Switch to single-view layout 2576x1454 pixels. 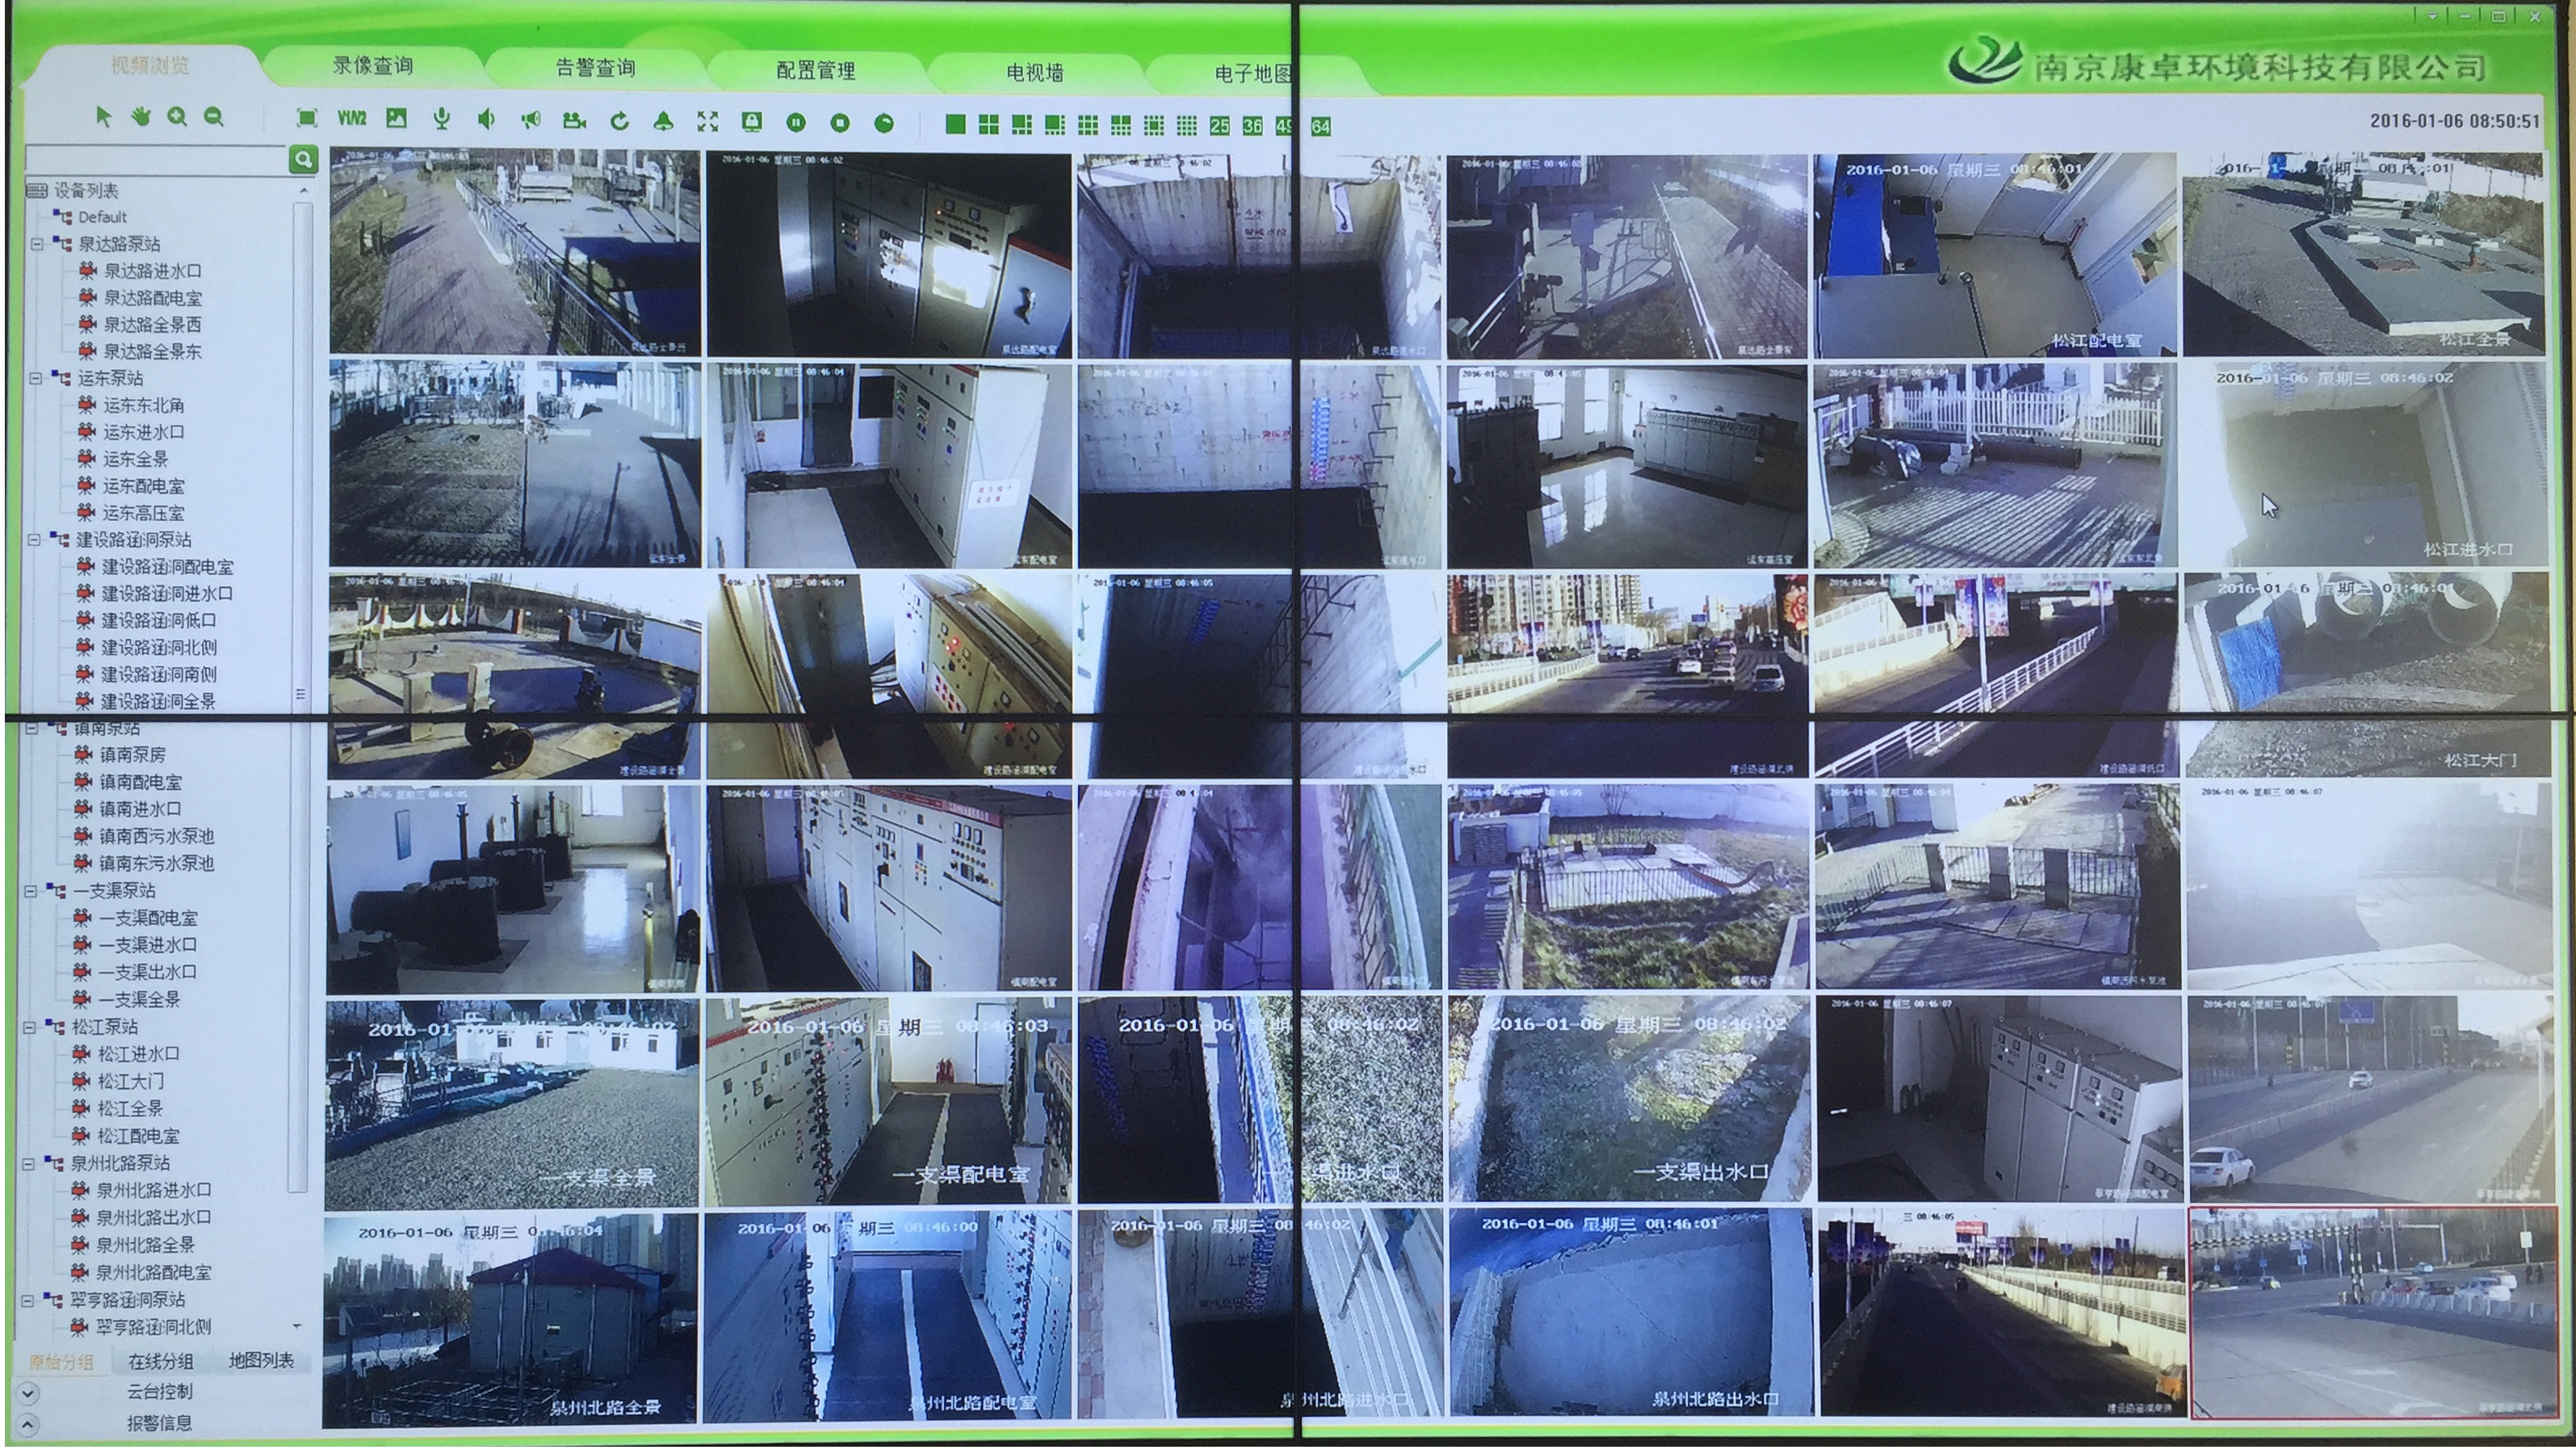[955, 124]
